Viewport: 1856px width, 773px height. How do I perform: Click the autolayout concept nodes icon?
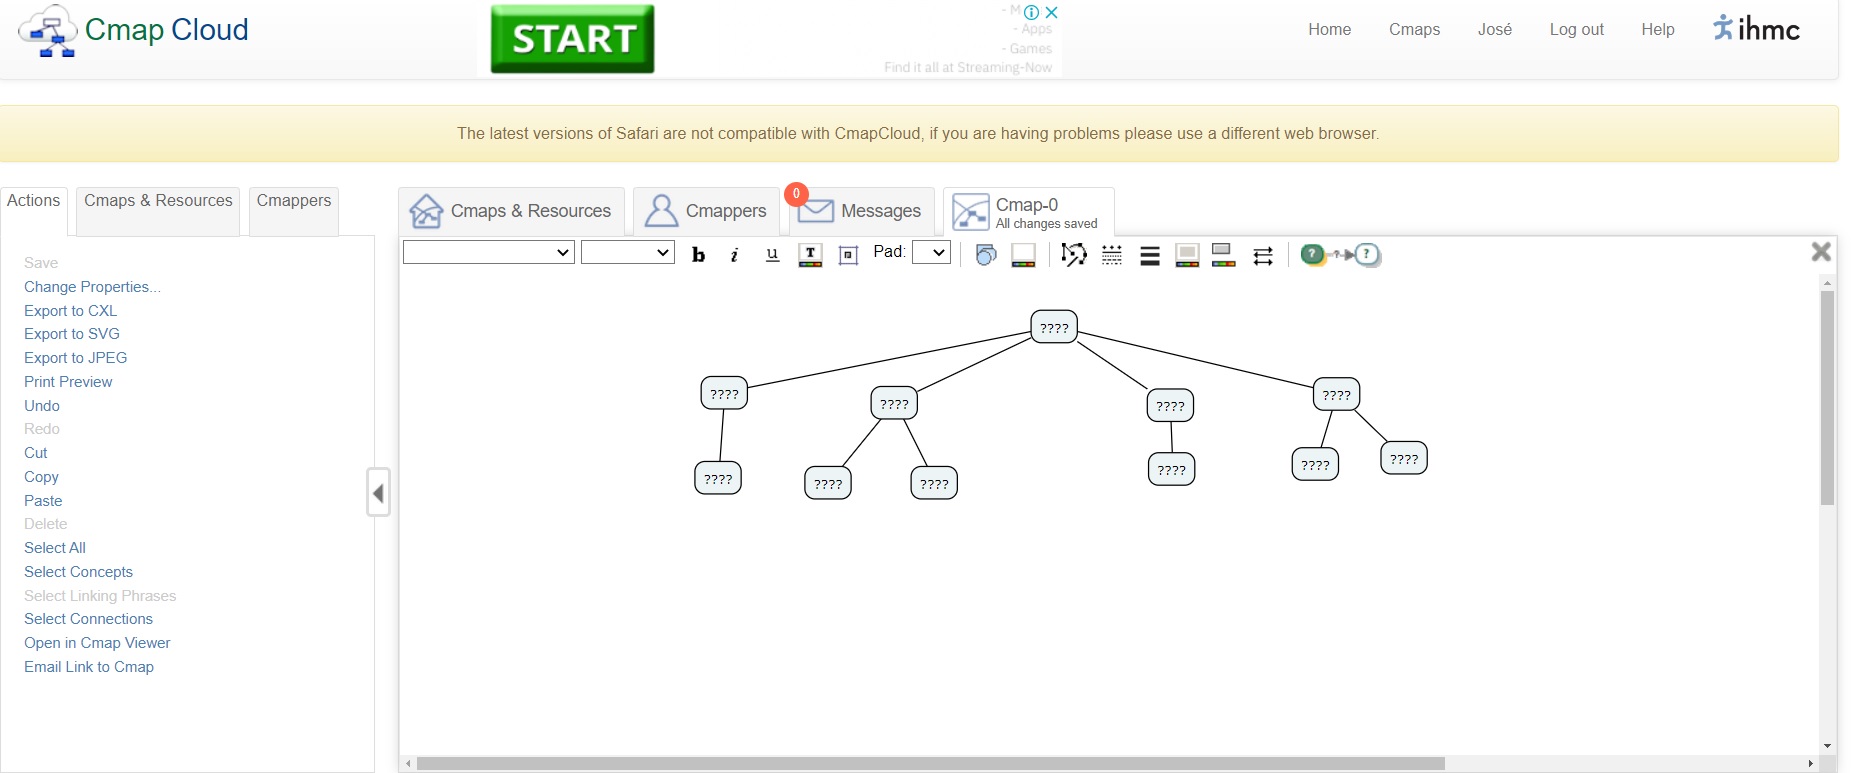tap(1340, 255)
